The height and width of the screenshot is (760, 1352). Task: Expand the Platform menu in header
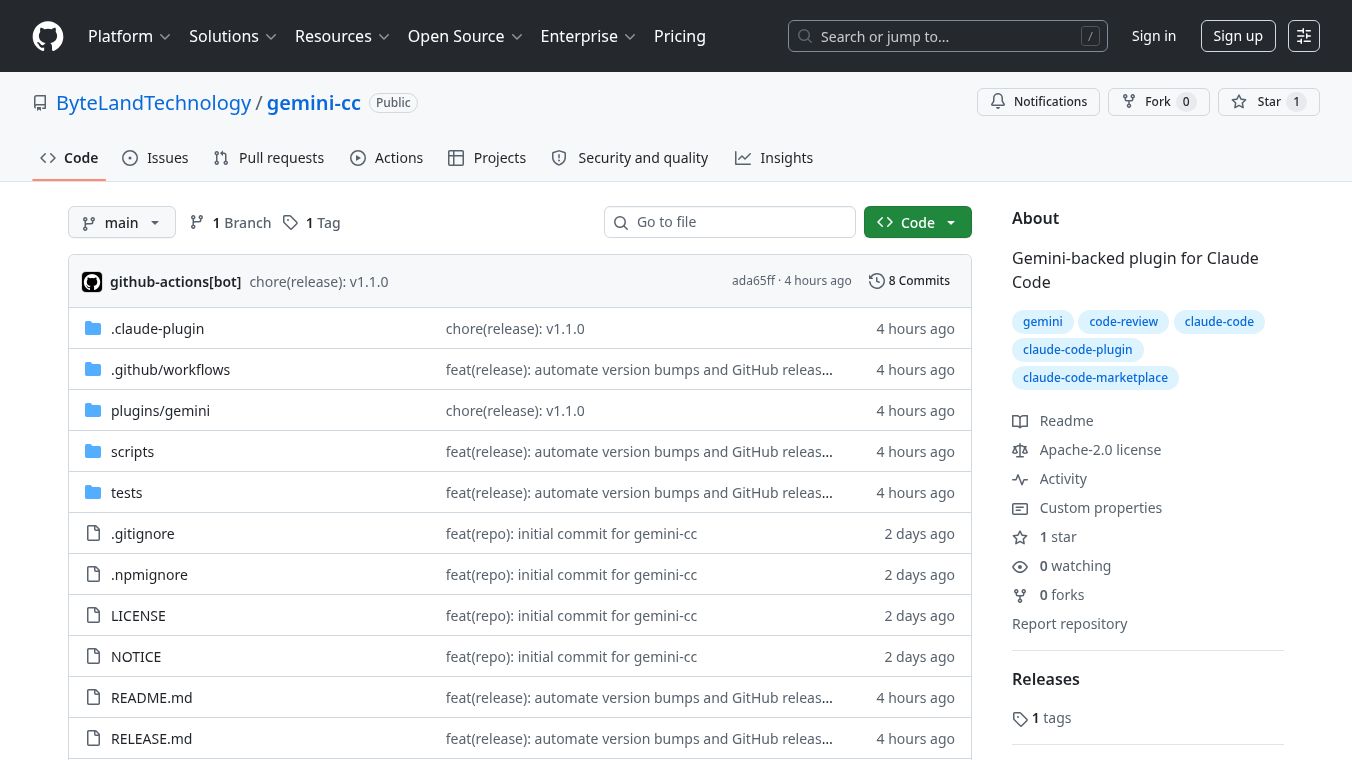tap(129, 36)
